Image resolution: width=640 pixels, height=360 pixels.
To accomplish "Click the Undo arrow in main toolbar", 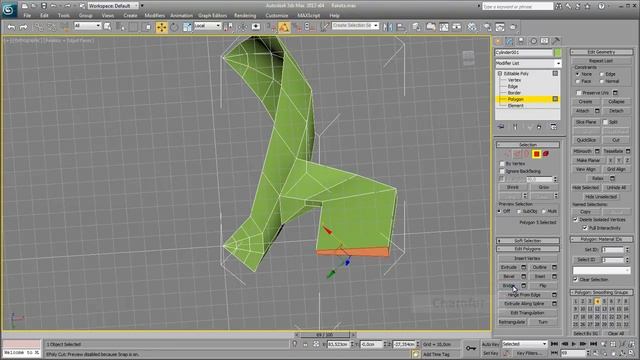I will pos(11,27).
